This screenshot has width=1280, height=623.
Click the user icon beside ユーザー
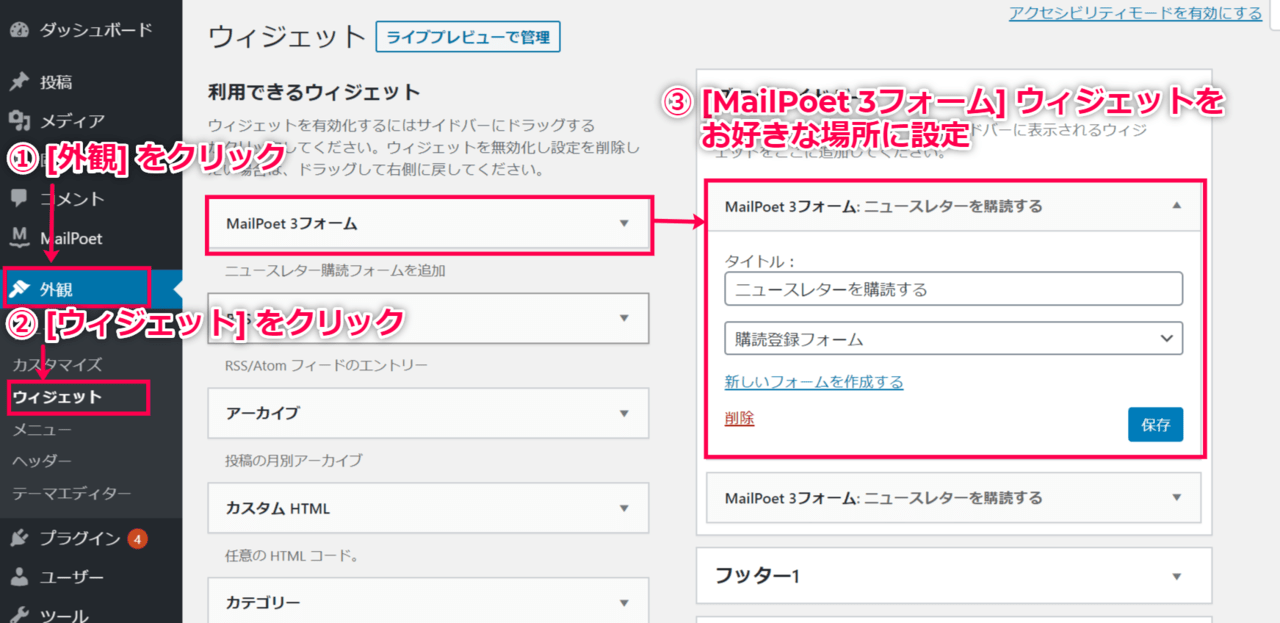pos(19,577)
